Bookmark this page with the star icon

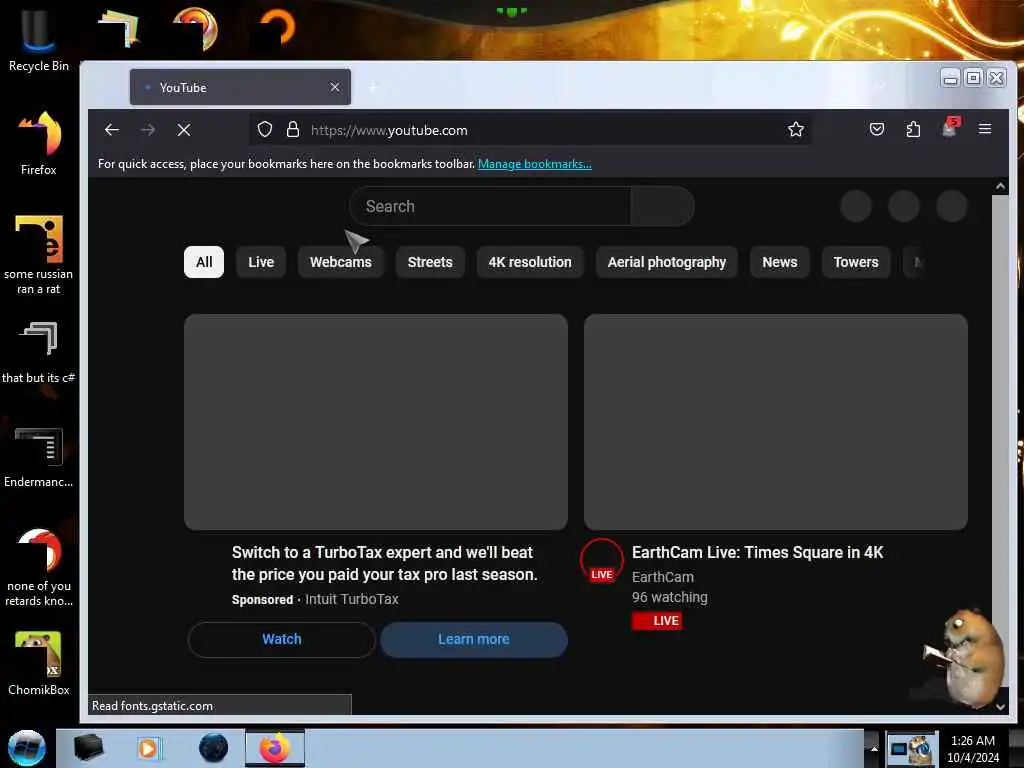point(795,129)
